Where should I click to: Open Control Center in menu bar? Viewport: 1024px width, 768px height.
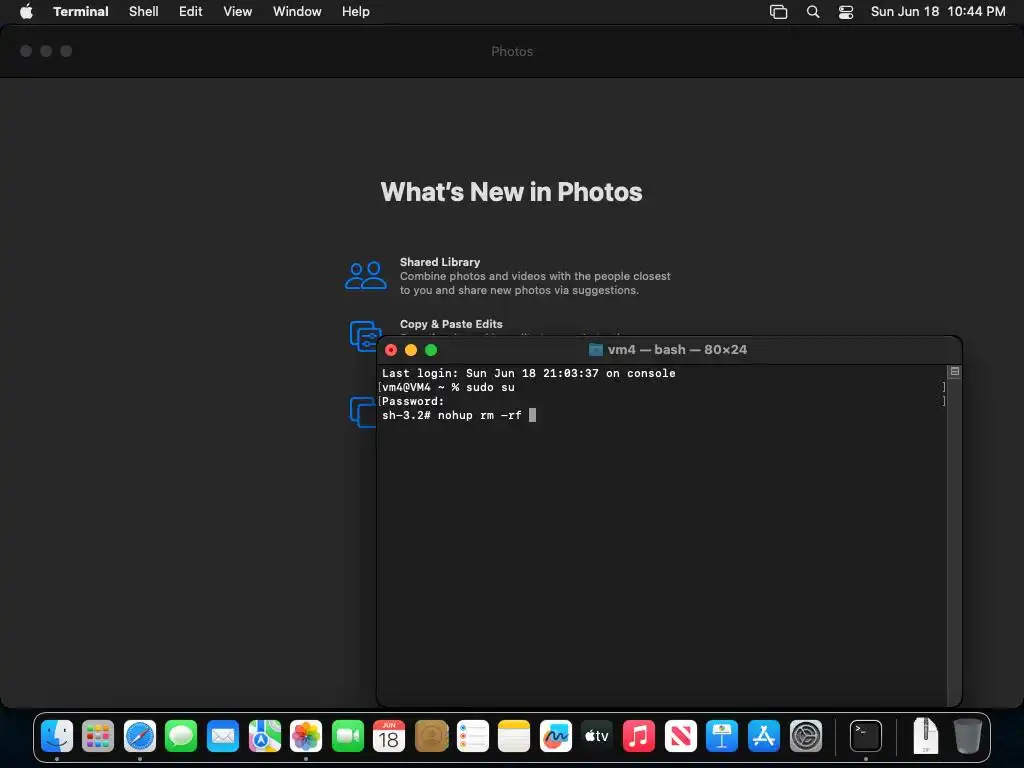846,12
